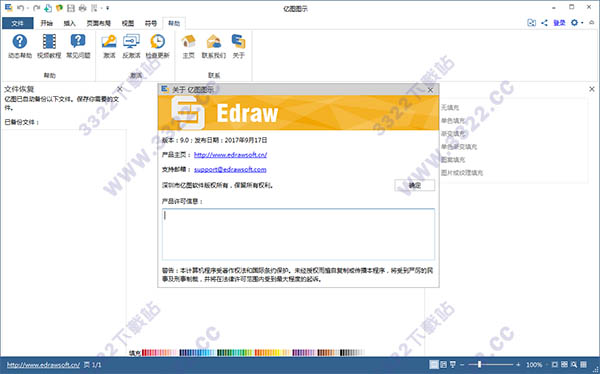Select the 帮助 help tab
The image size is (600, 374).
tap(174, 23)
